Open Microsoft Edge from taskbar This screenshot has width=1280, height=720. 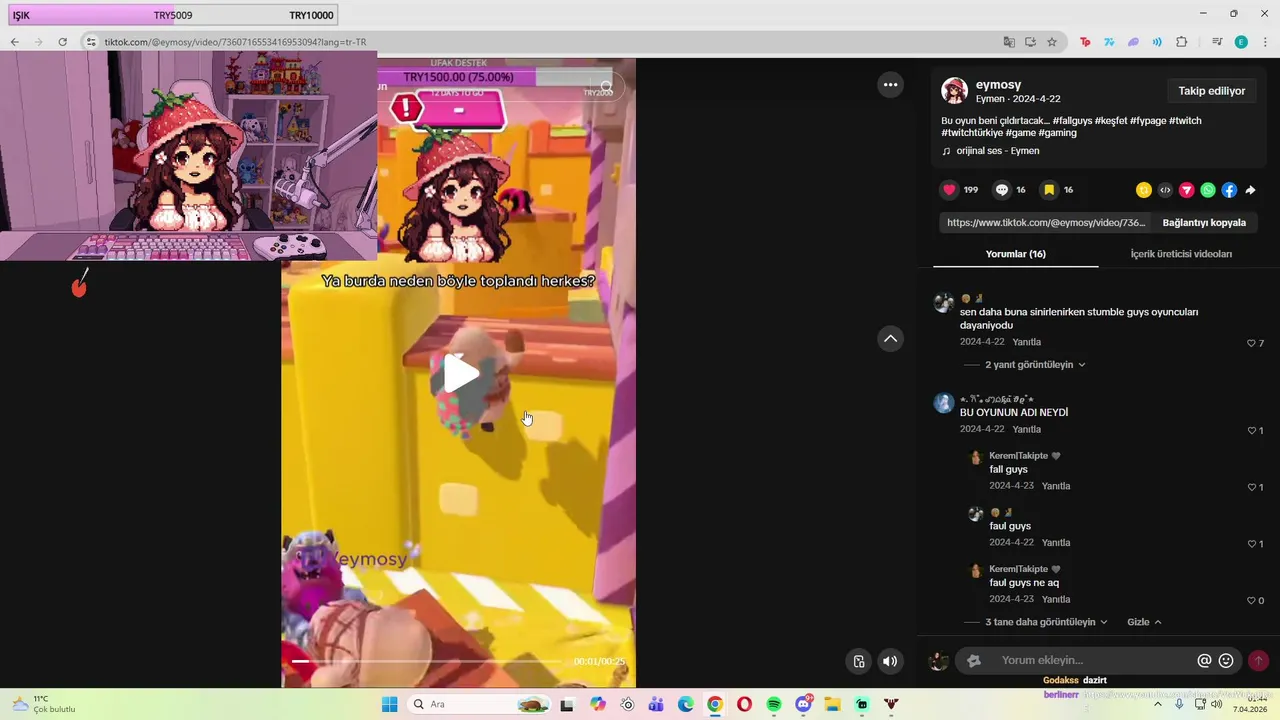coord(685,704)
